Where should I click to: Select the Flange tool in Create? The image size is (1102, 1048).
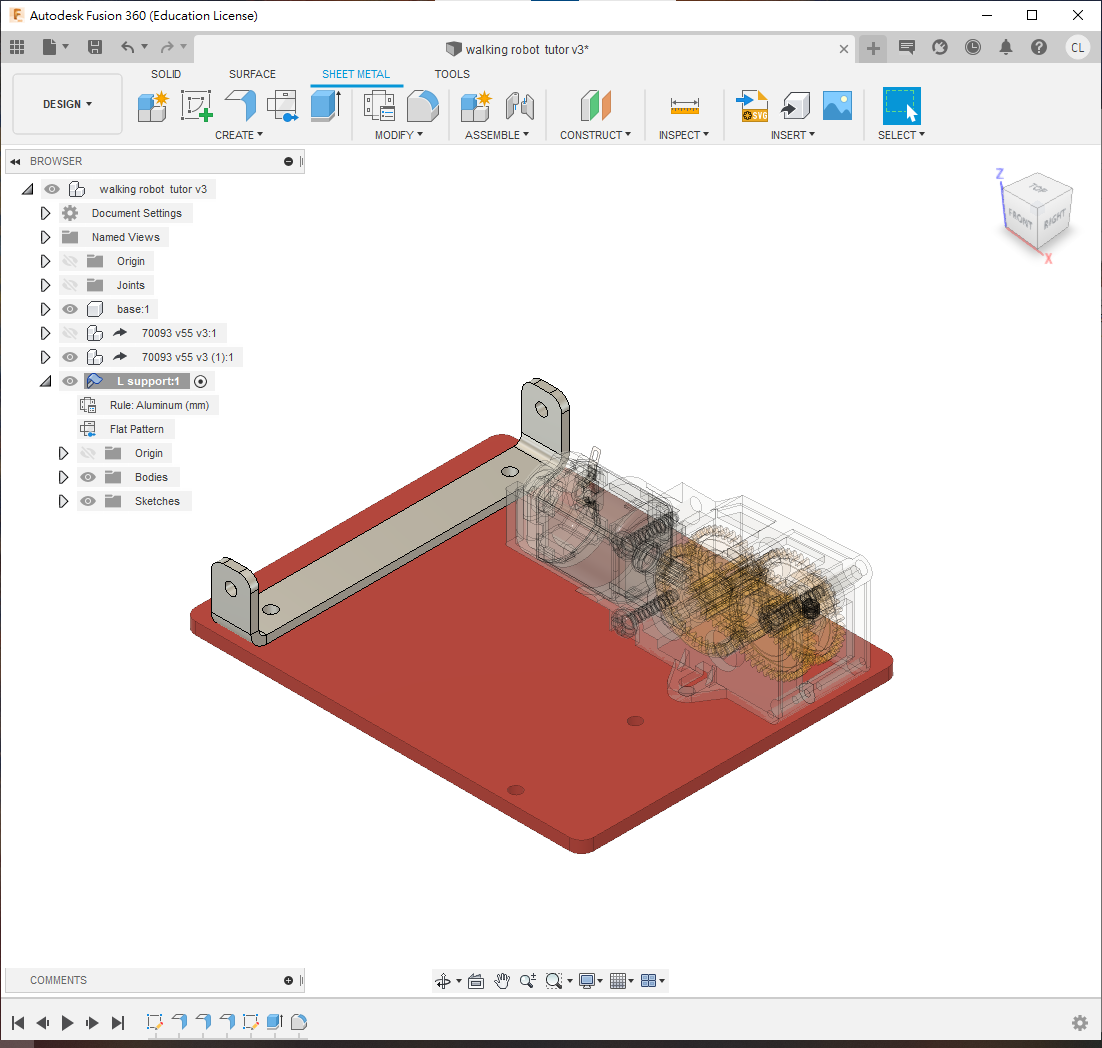(x=240, y=105)
